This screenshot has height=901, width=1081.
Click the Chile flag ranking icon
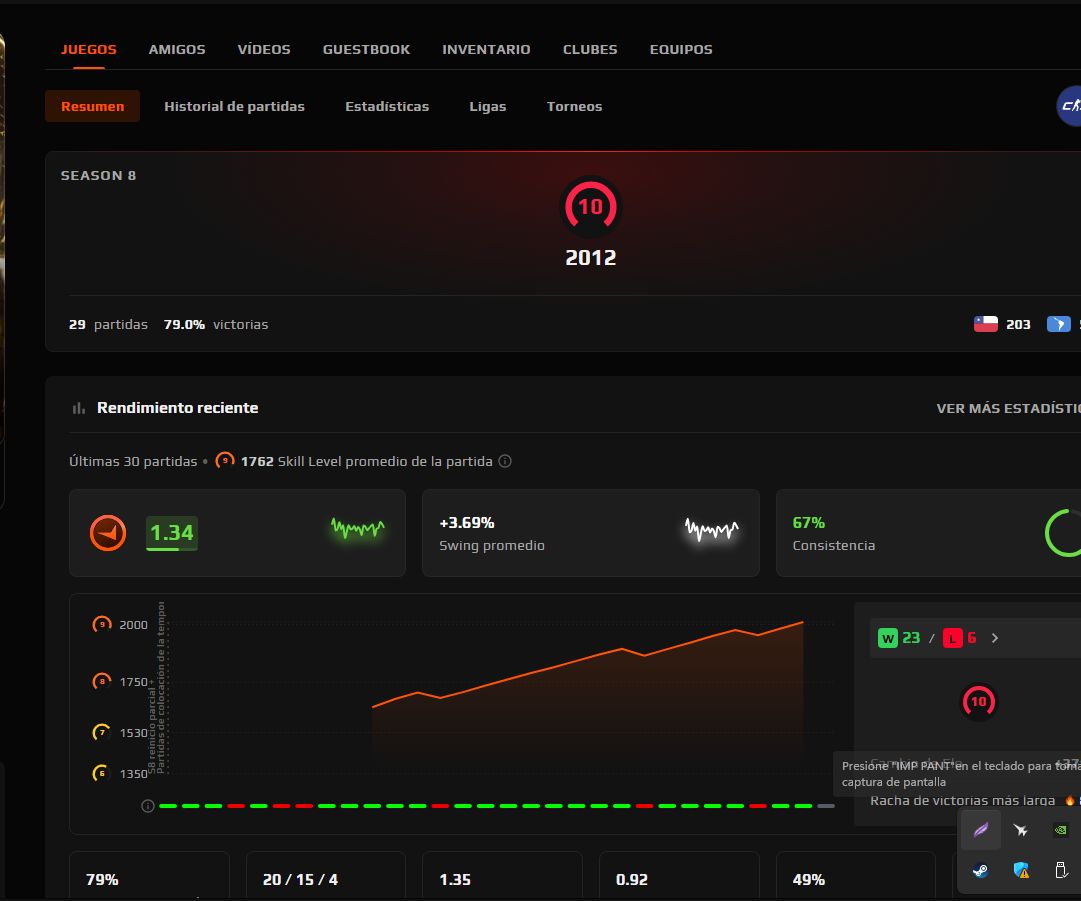point(985,324)
